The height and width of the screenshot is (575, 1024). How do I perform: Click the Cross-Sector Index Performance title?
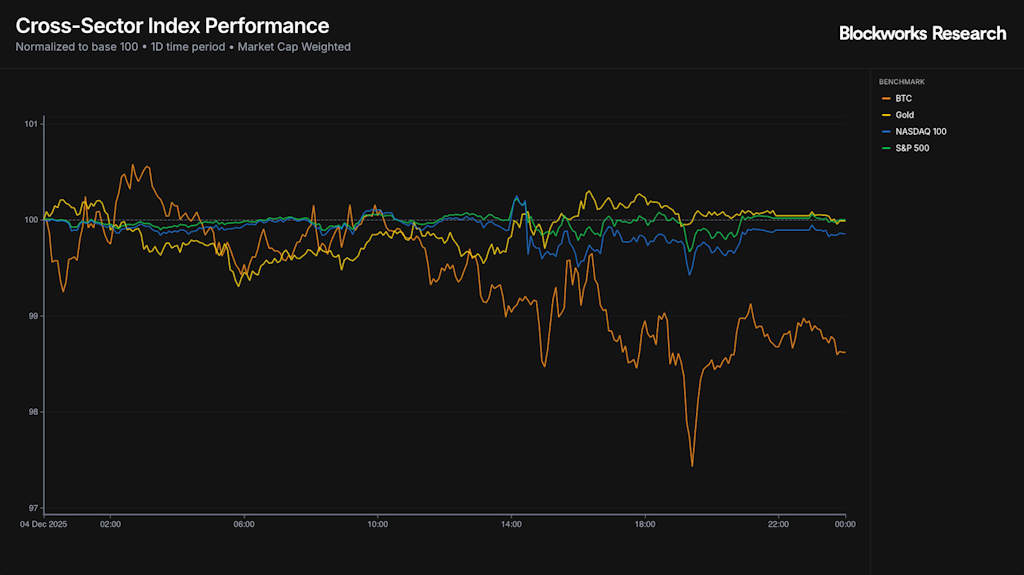(172, 26)
